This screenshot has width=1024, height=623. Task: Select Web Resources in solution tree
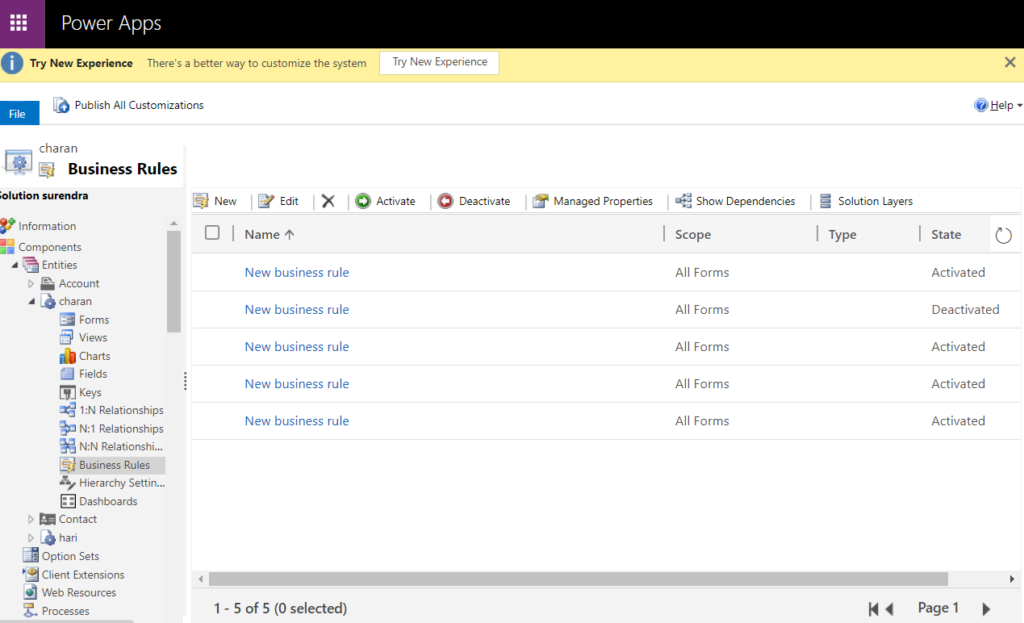tap(79, 592)
